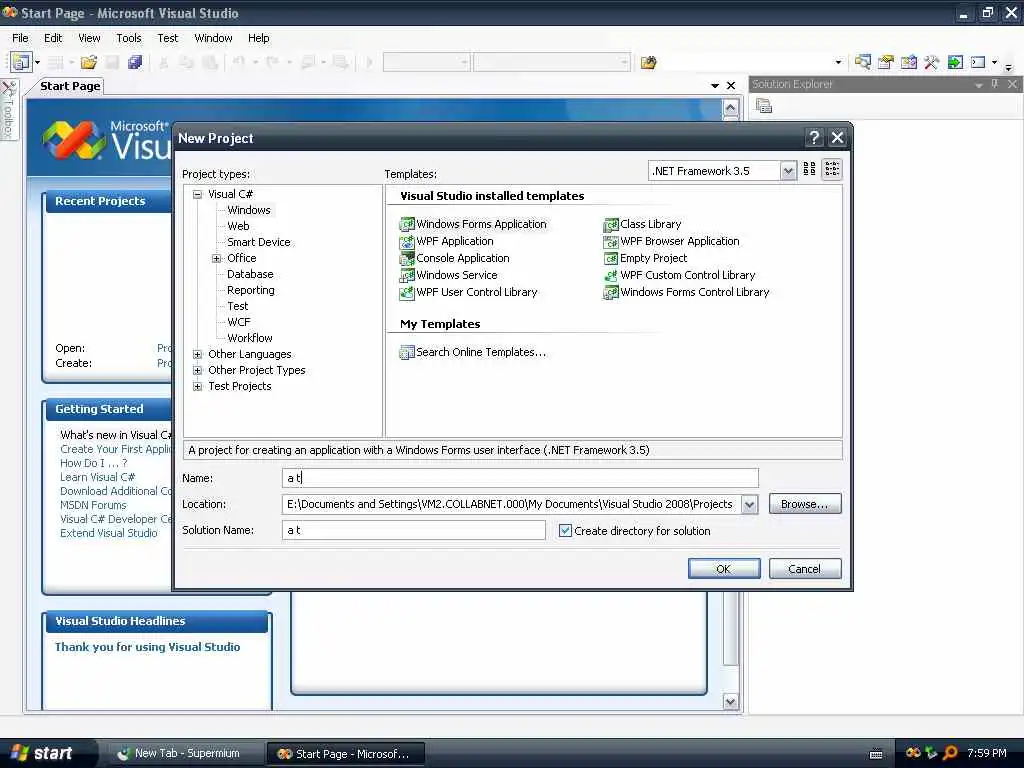This screenshot has width=1024, height=768.
Task: Click the Start Page scroll down arrow
Action: click(x=731, y=702)
